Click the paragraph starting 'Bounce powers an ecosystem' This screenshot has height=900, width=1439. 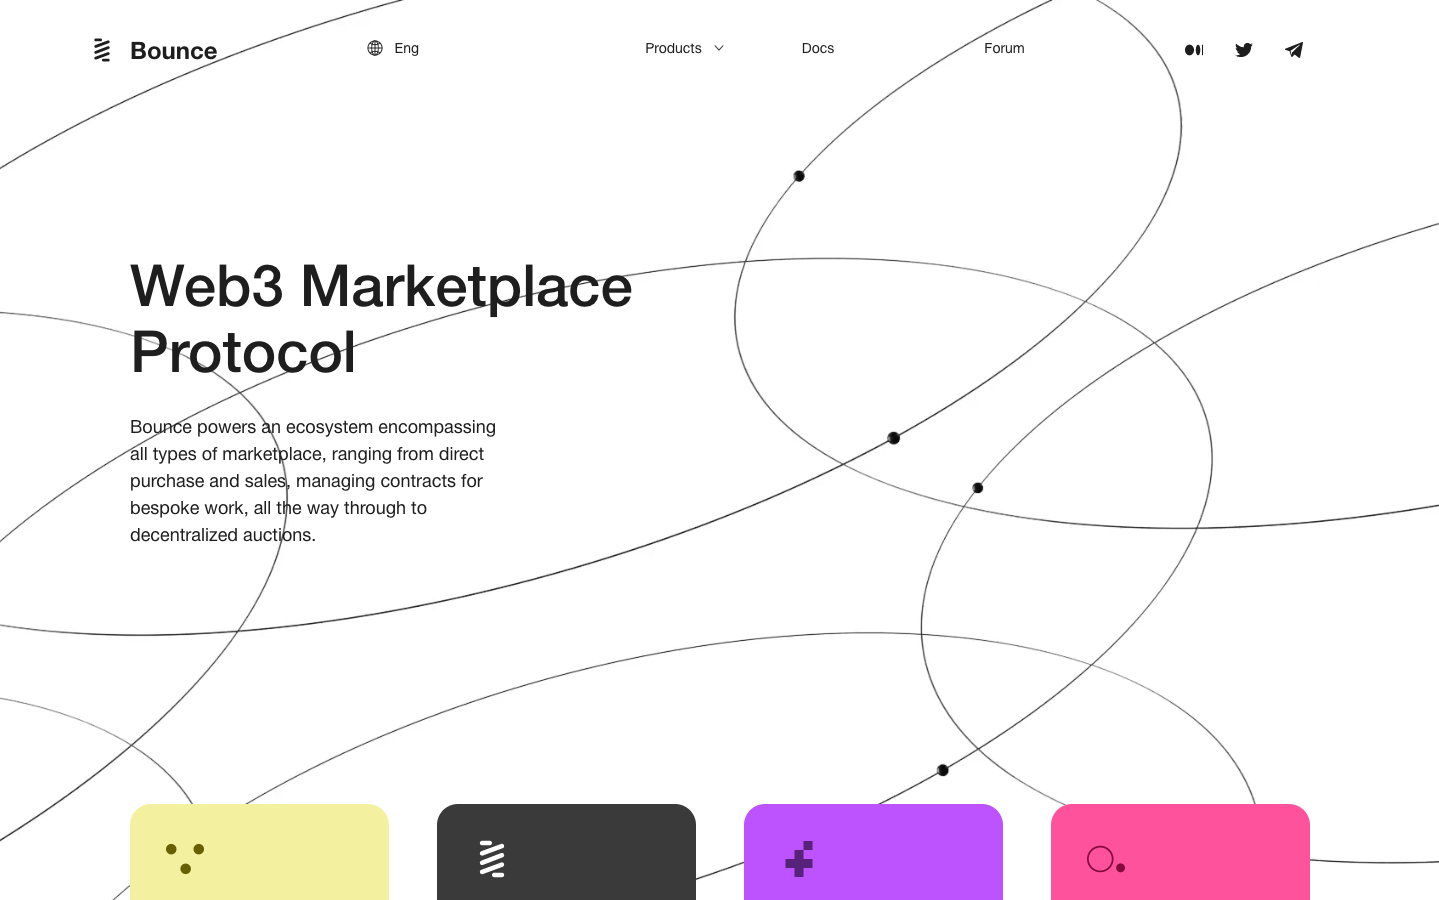pos(313,481)
